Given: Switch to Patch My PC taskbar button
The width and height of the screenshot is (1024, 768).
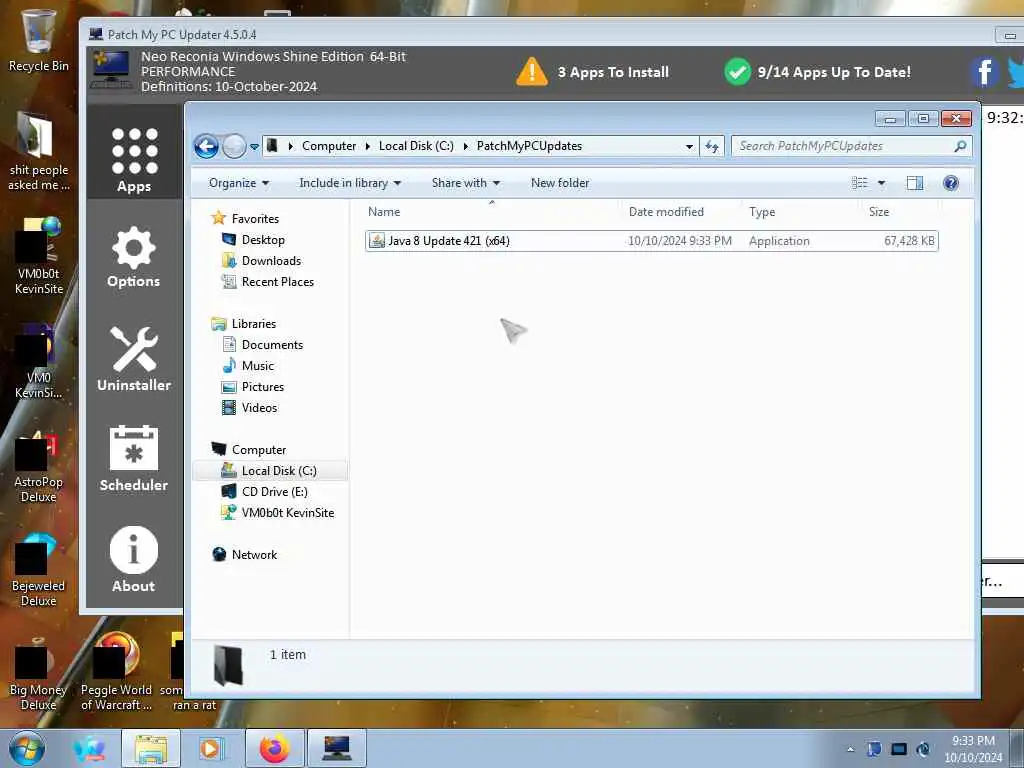Looking at the screenshot, I should [337, 748].
